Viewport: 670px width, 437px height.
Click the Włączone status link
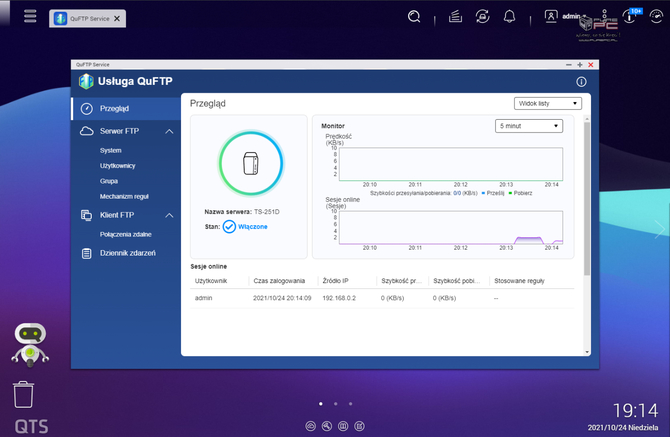(x=253, y=226)
